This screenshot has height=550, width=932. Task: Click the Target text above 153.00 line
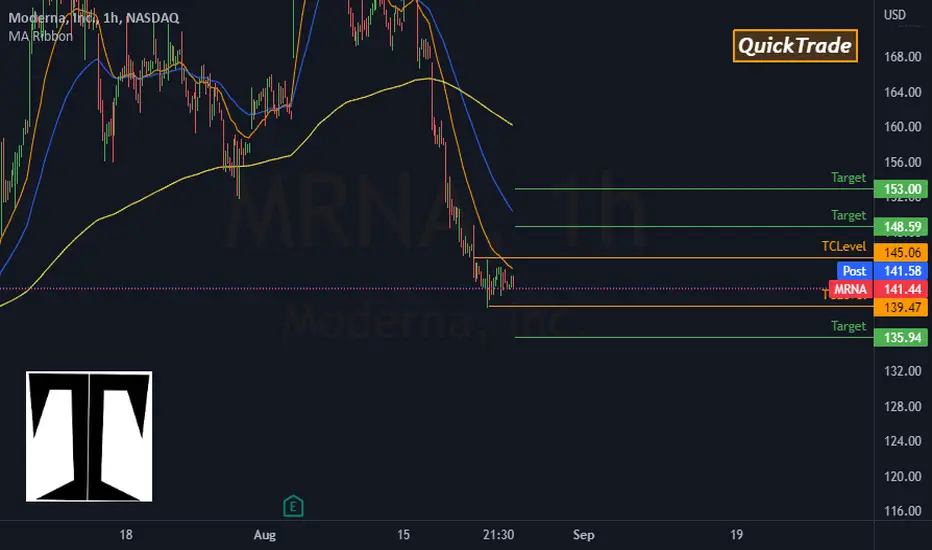click(848, 177)
